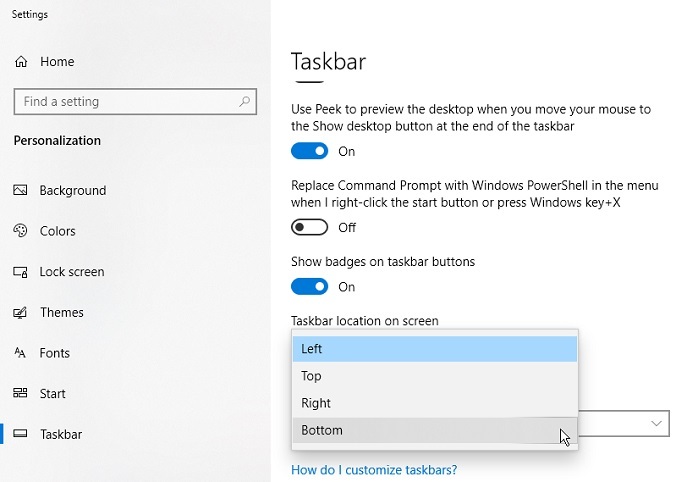Turn off the Peek preview toggle
Screen dimensions: 698x482
coord(309,151)
